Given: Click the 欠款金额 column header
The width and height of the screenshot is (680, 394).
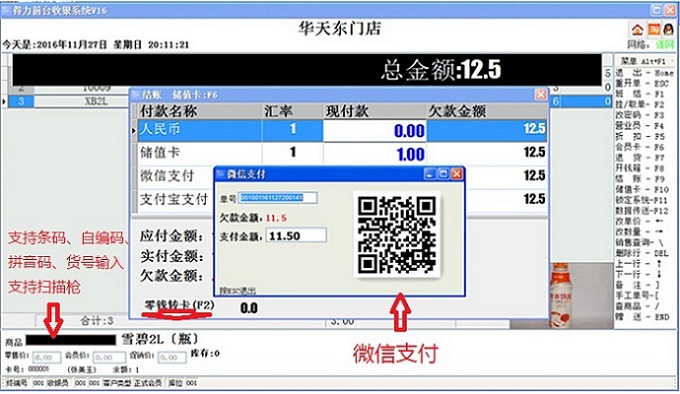Looking at the screenshot, I should [487, 111].
